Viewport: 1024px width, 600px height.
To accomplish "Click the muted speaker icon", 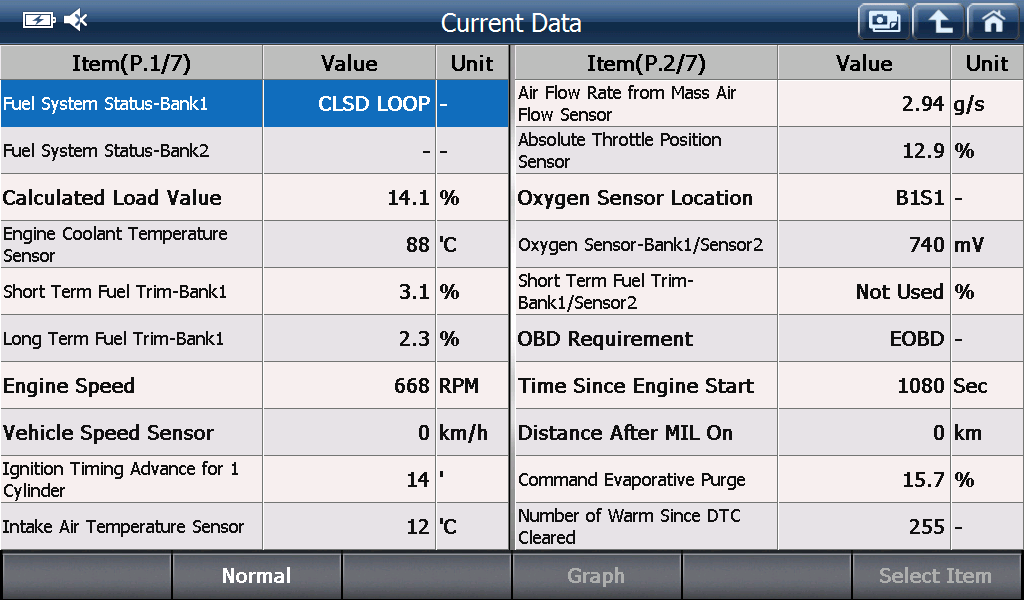I will click(76, 20).
